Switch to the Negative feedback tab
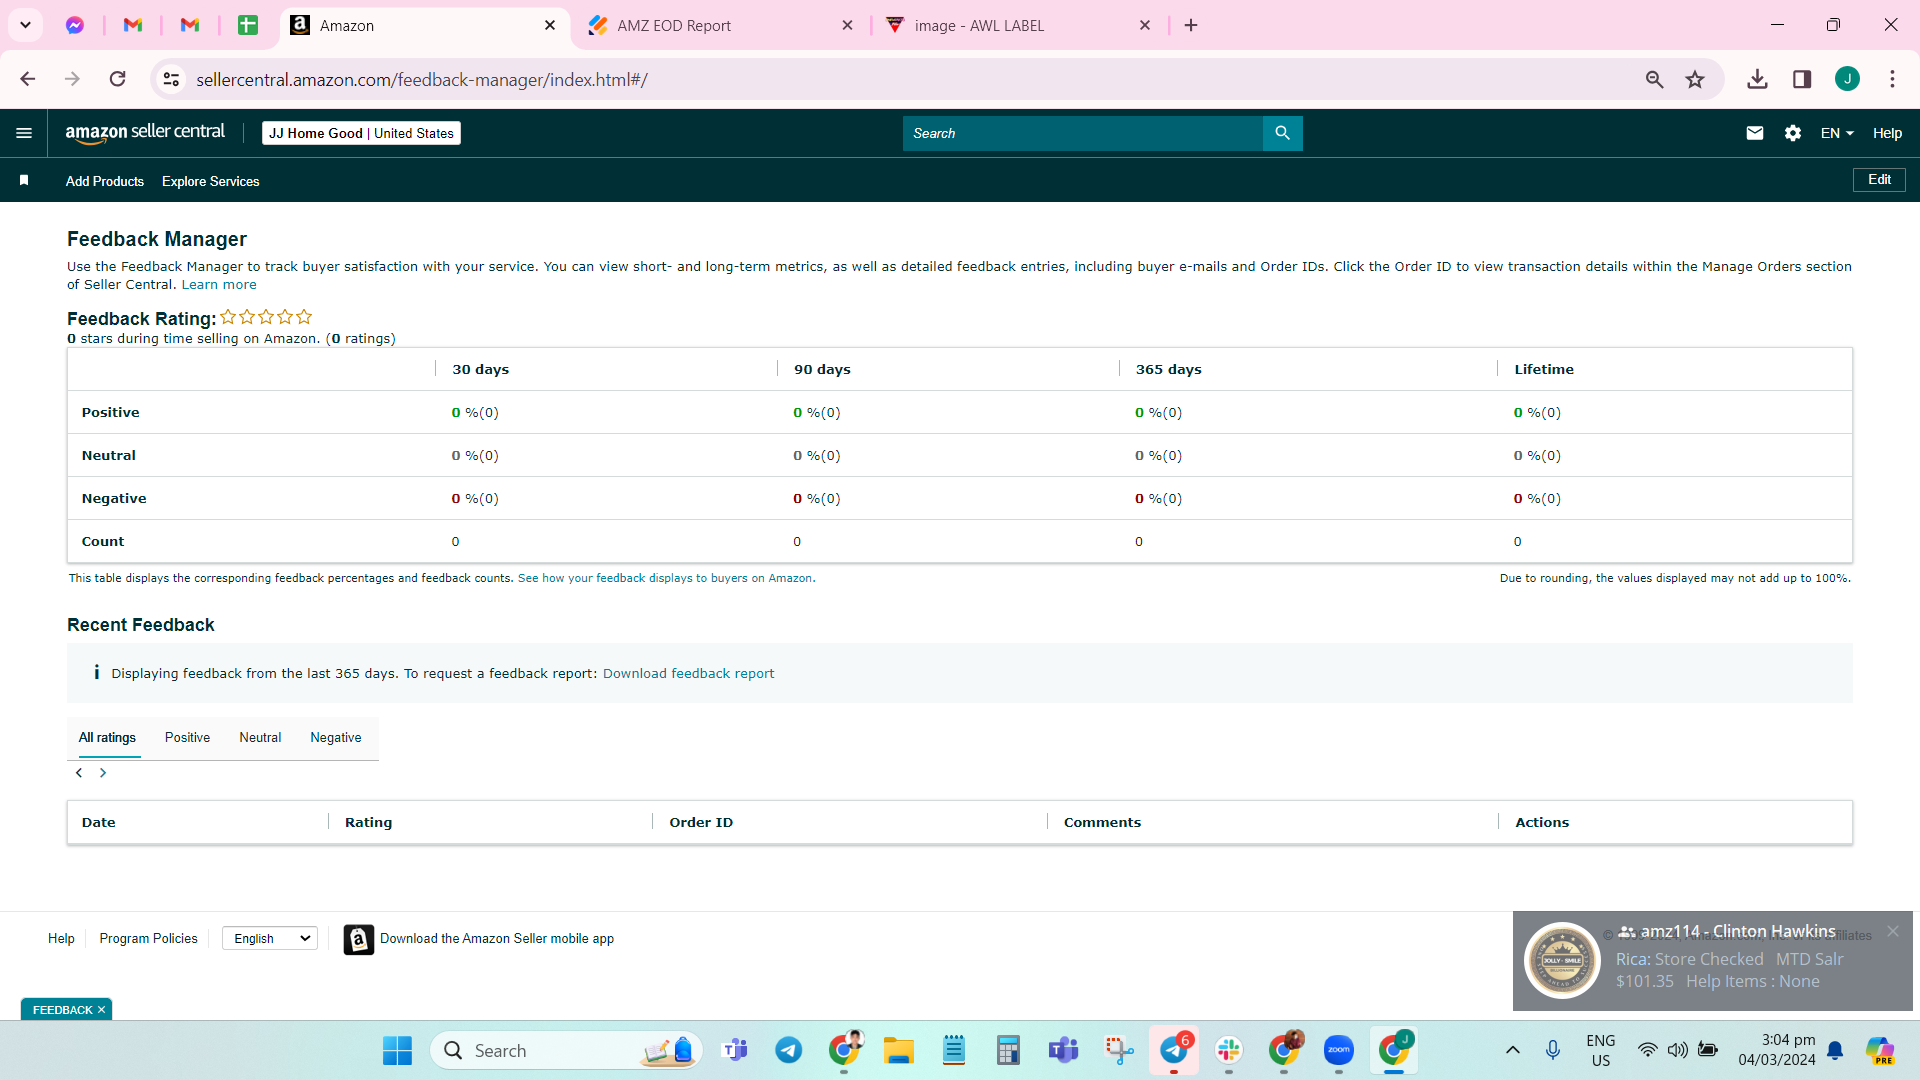Screen dimensions: 1920x1080 pyautogui.click(x=336, y=738)
